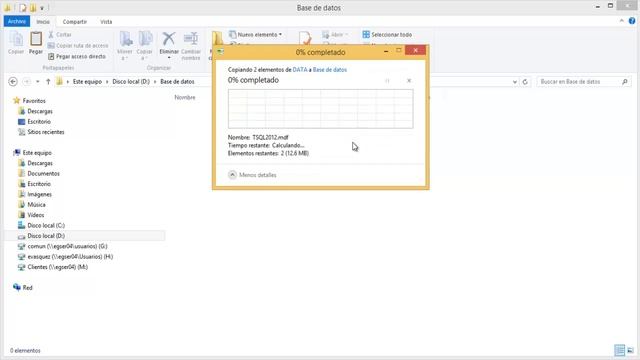Click Disco local (D:) in address bar
This screenshot has width=640, height=360.
pyautogui.click(x=131, y=82)
